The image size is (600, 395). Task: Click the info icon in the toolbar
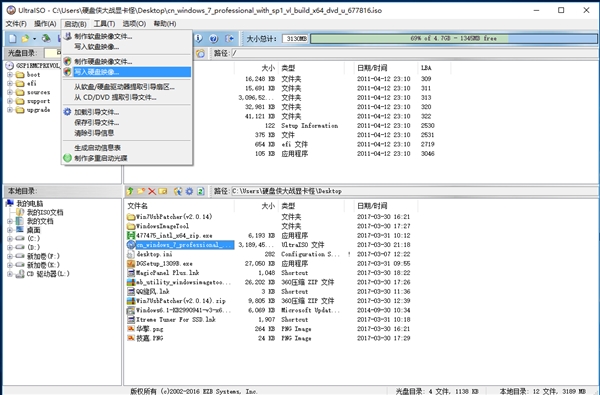[198, 38]
